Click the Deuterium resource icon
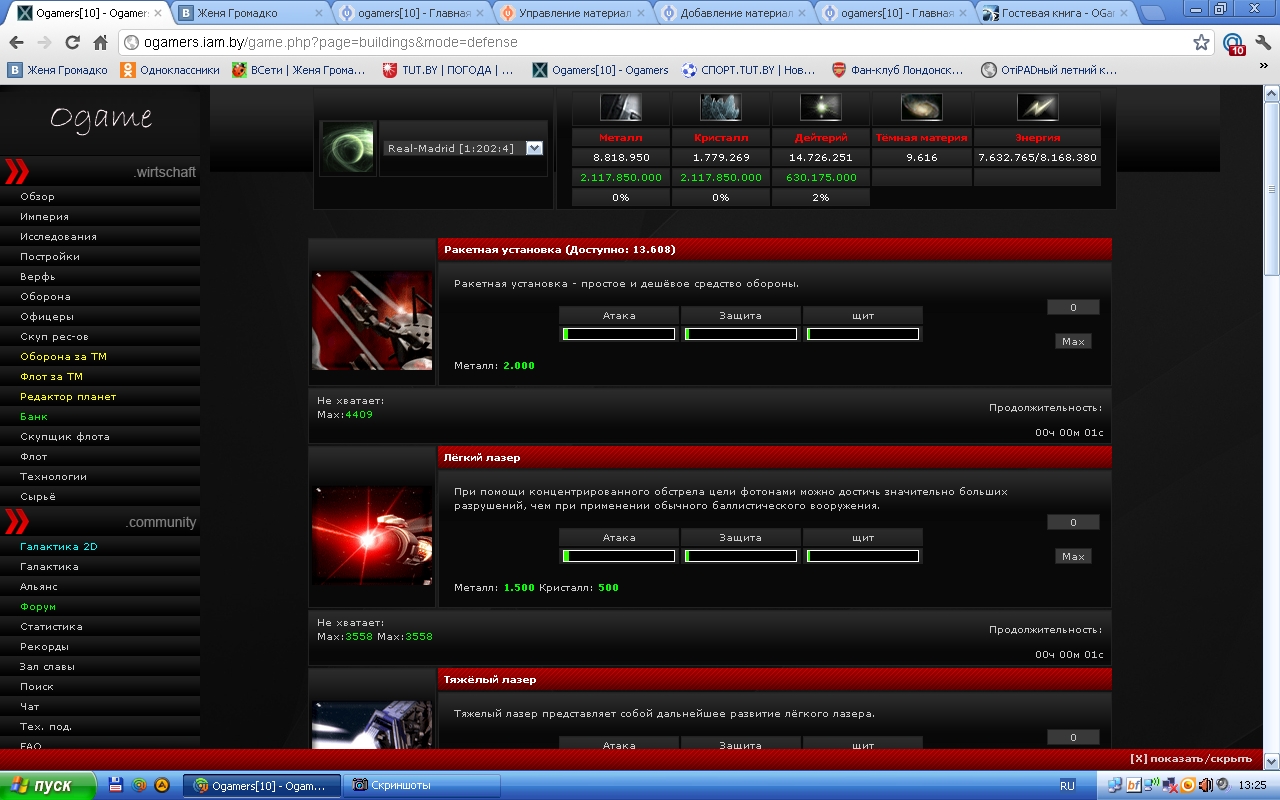This screenshot has height=800, width=1280. (x=821, y=107)
